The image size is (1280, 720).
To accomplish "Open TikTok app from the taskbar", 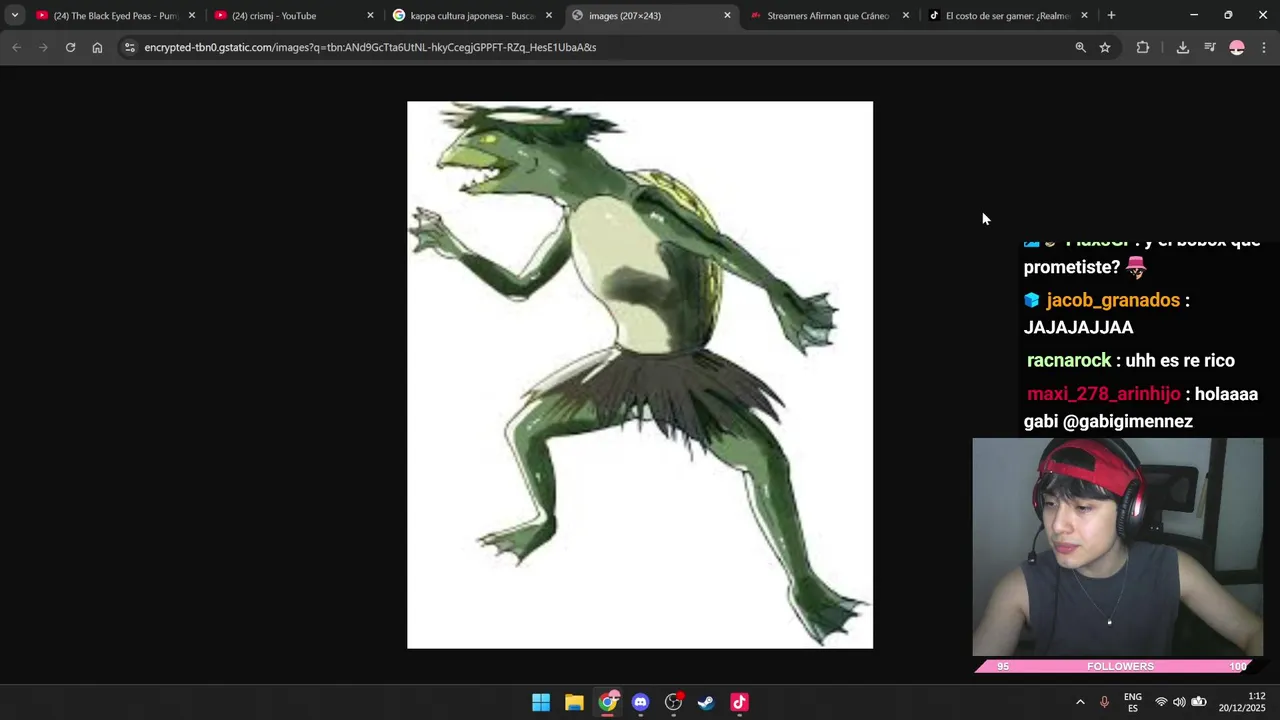I will pos(740,702).
